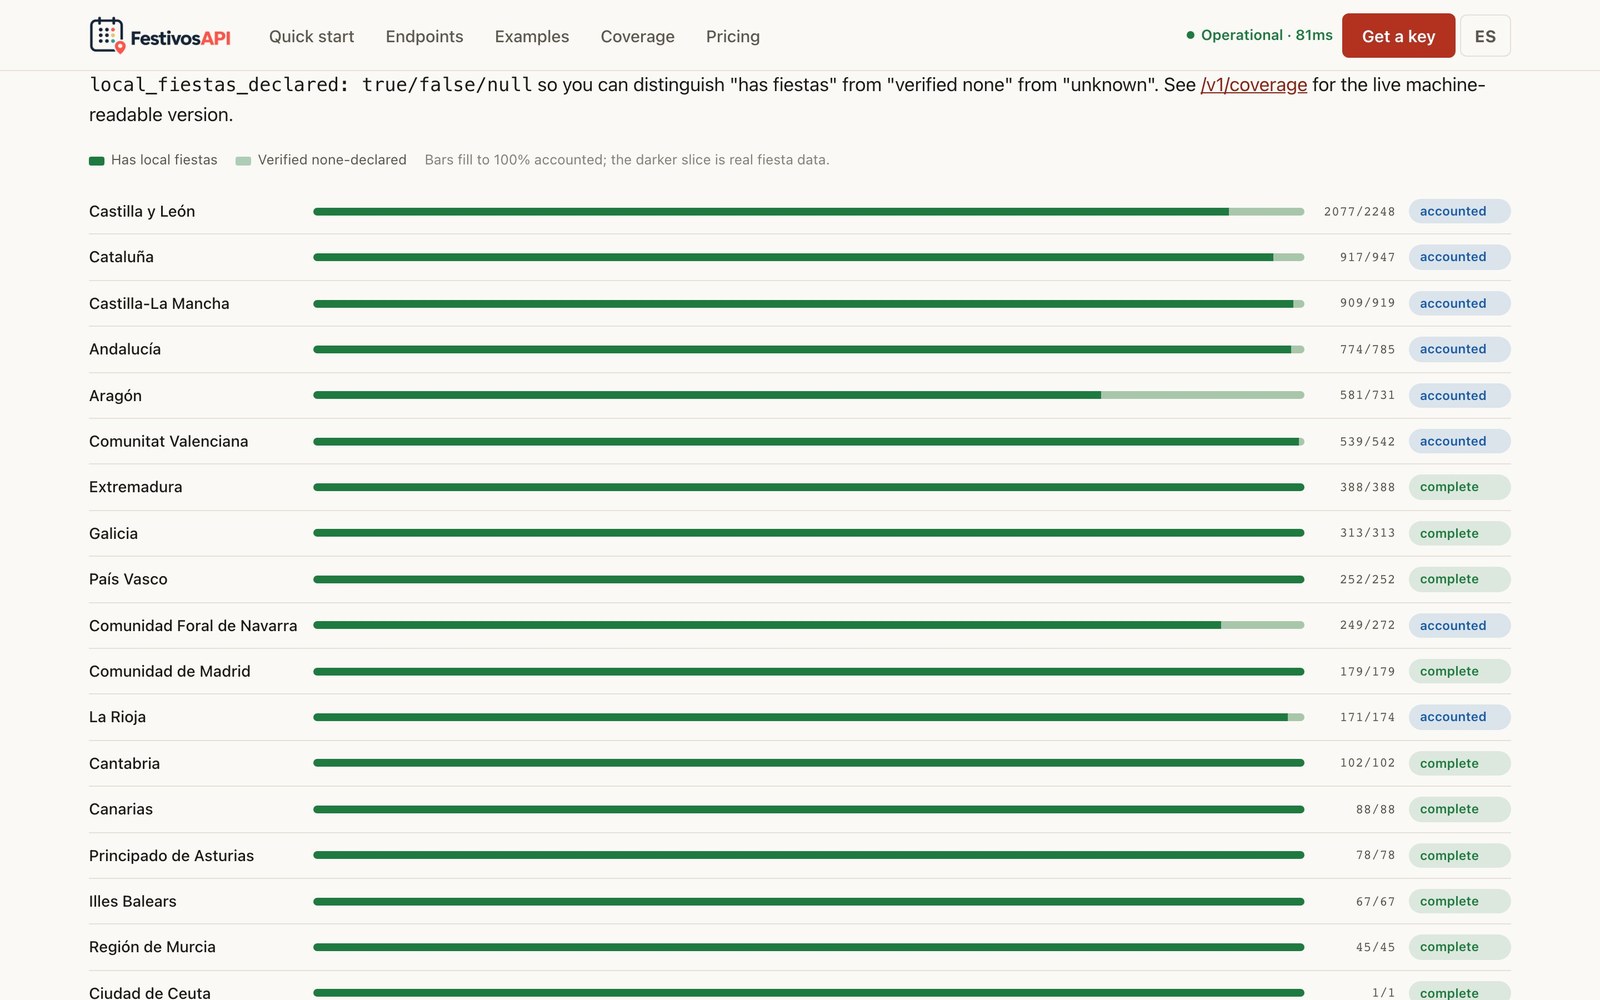This screenshot has height=1000, width=1600.
Task: Click the complete badge for País Vasco
Action: (1459, 579)
